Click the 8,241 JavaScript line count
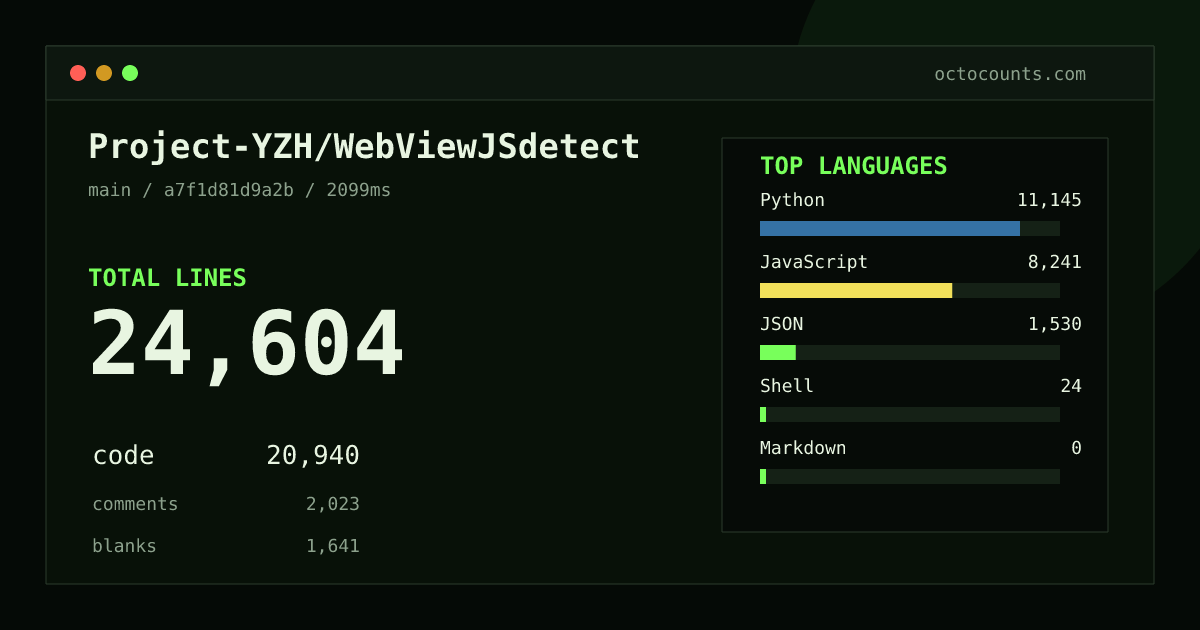 click(x=1055, y=262)
